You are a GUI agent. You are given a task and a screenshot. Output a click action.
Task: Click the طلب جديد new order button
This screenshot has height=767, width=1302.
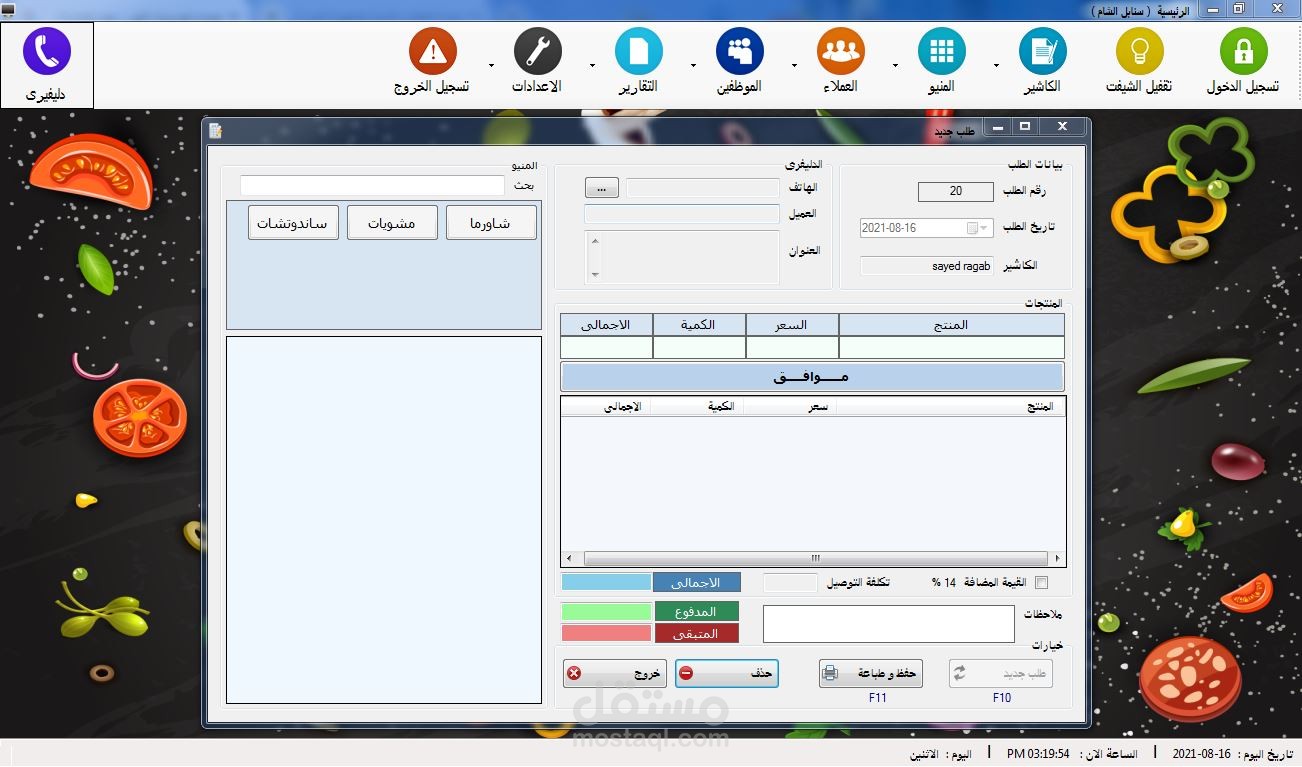(x=1001, y=674)
